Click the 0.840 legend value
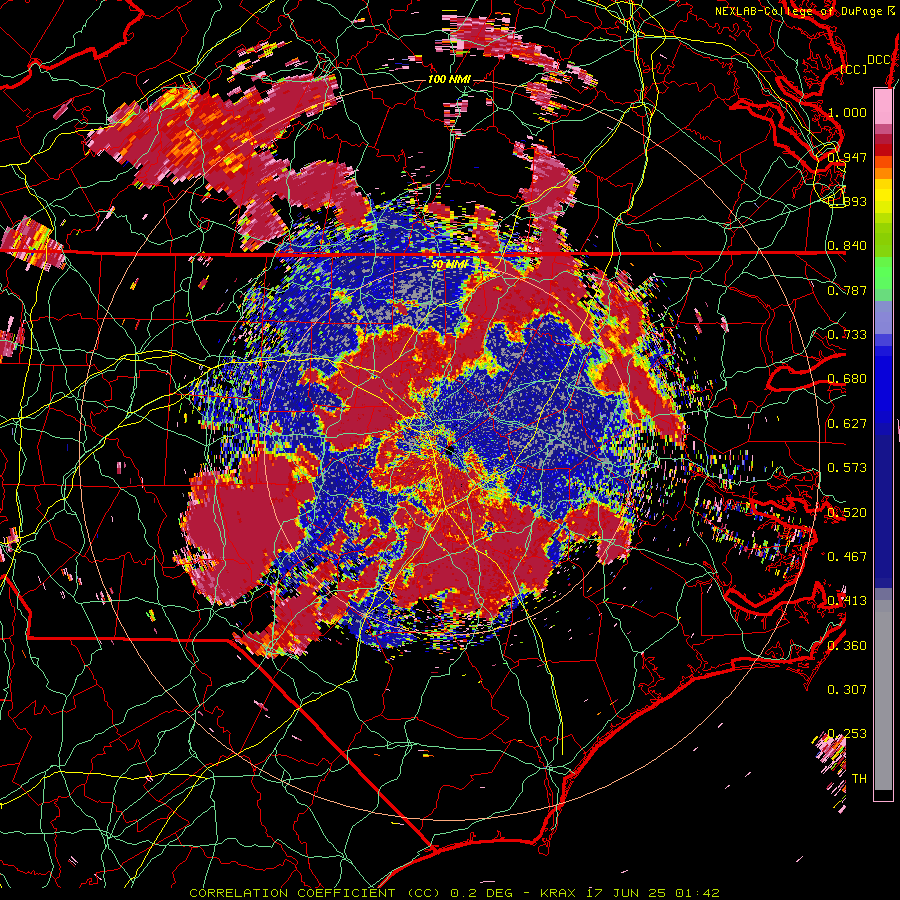This screenshot has height=900, width=900. pos(847,246)
